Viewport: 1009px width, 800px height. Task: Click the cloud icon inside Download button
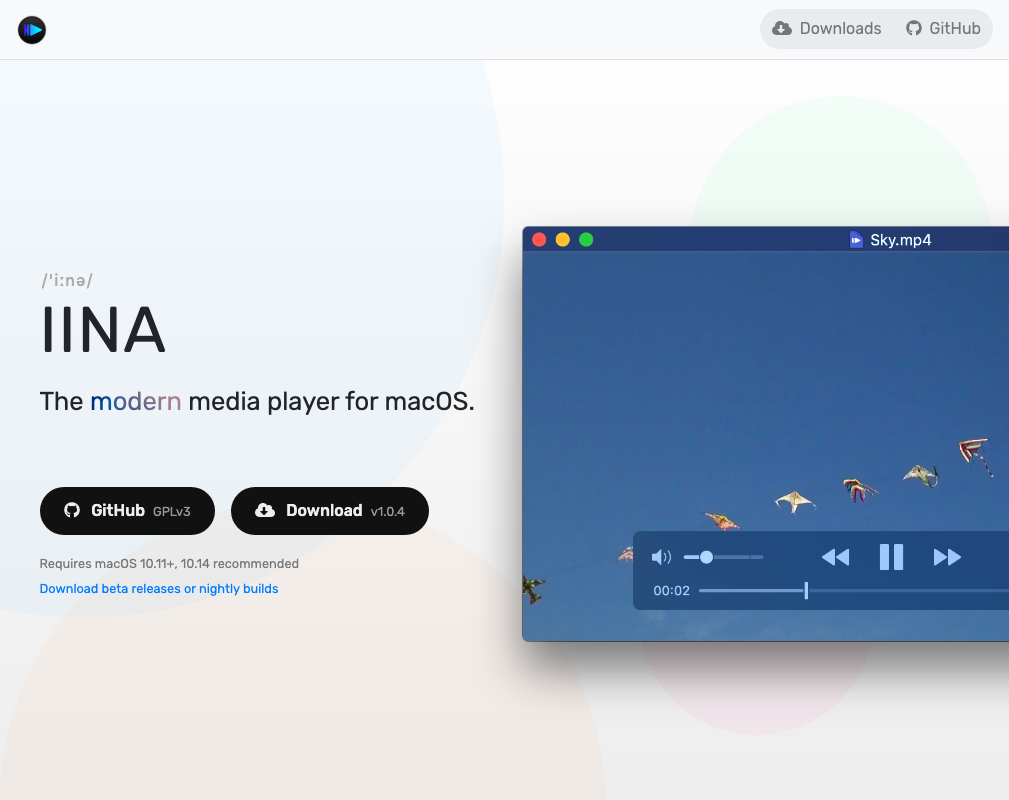(x=265, y=510)
